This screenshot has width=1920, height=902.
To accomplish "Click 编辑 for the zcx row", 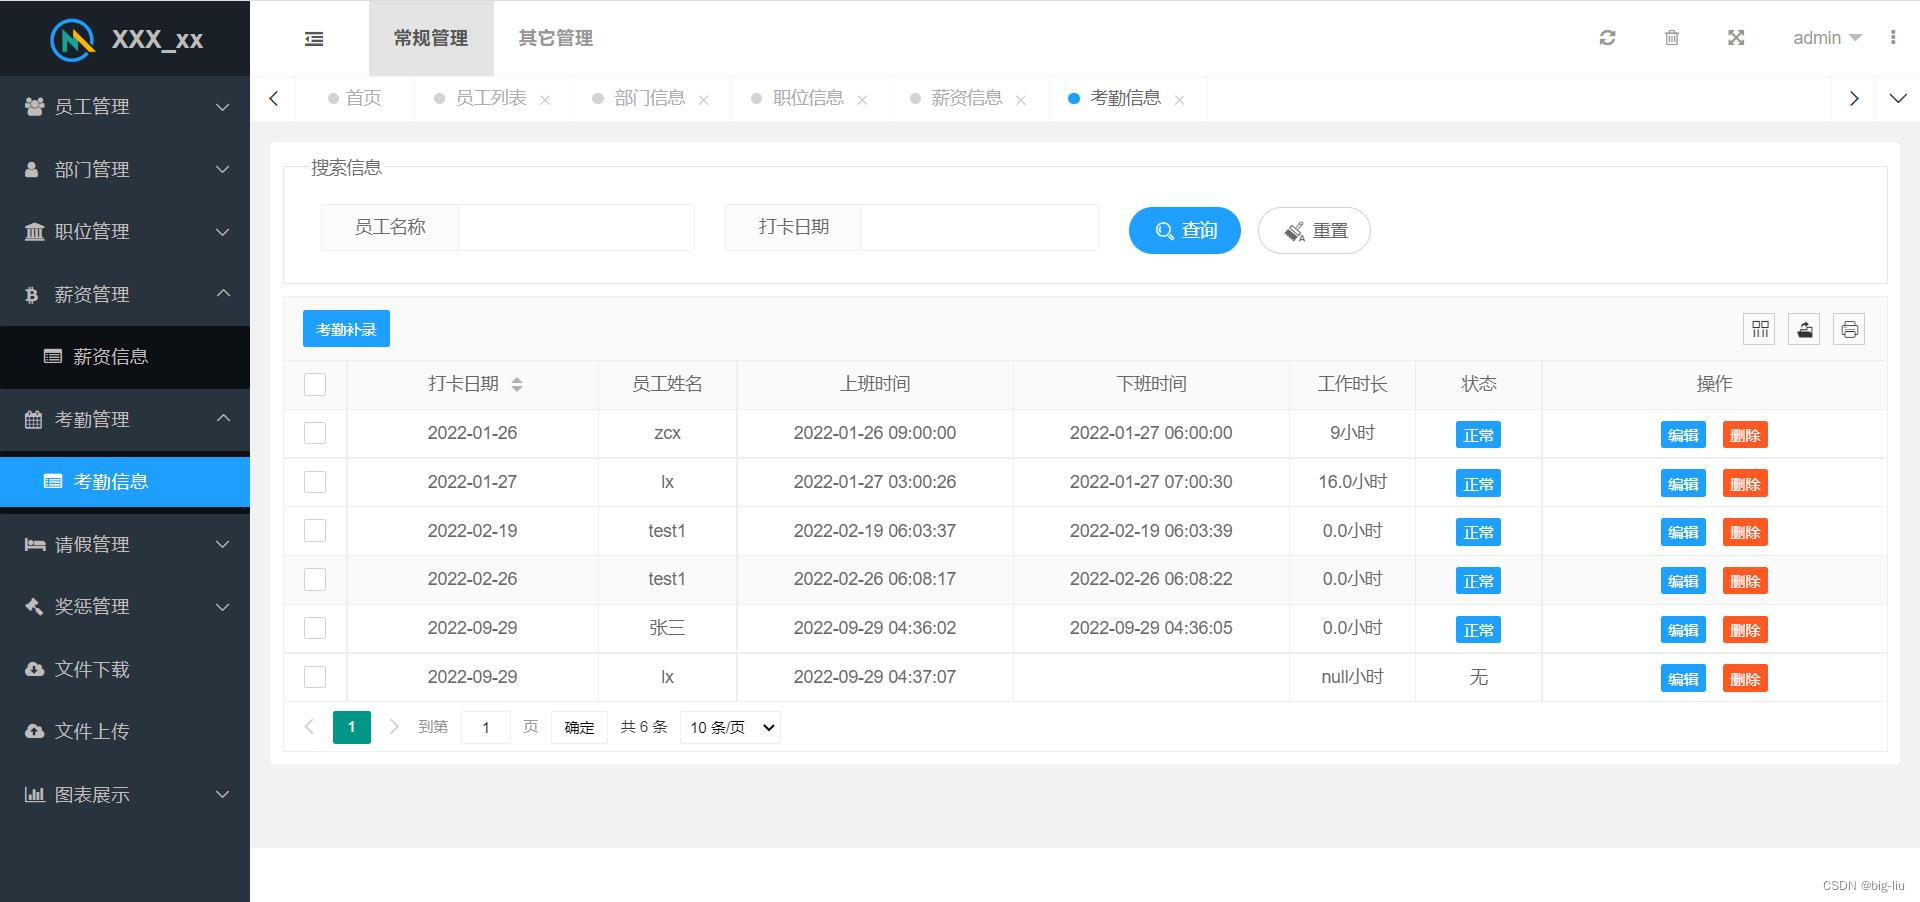I will pyautogui.click(x=1683, y=435).
